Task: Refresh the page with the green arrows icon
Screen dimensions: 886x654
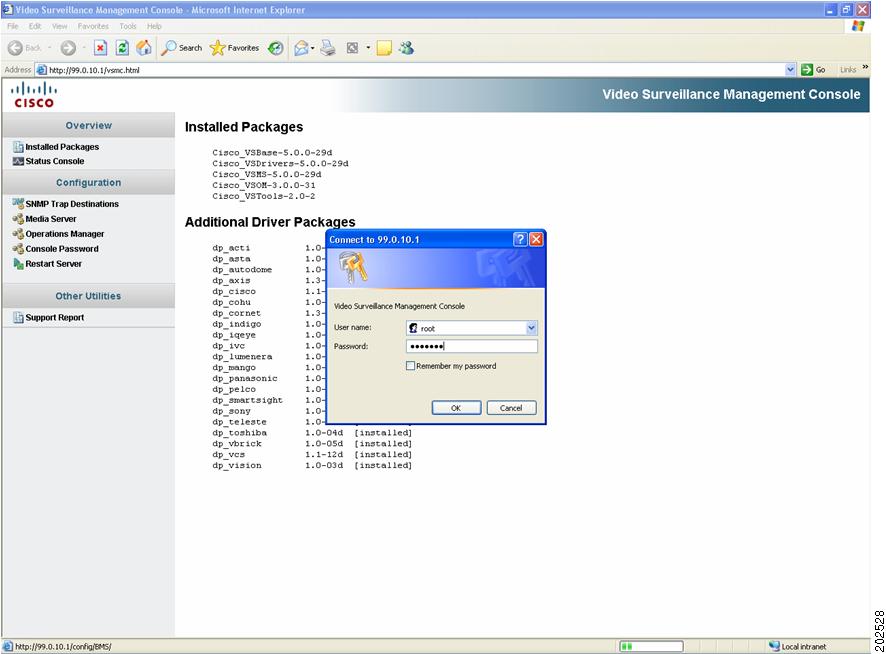Action: pos(122,48)
